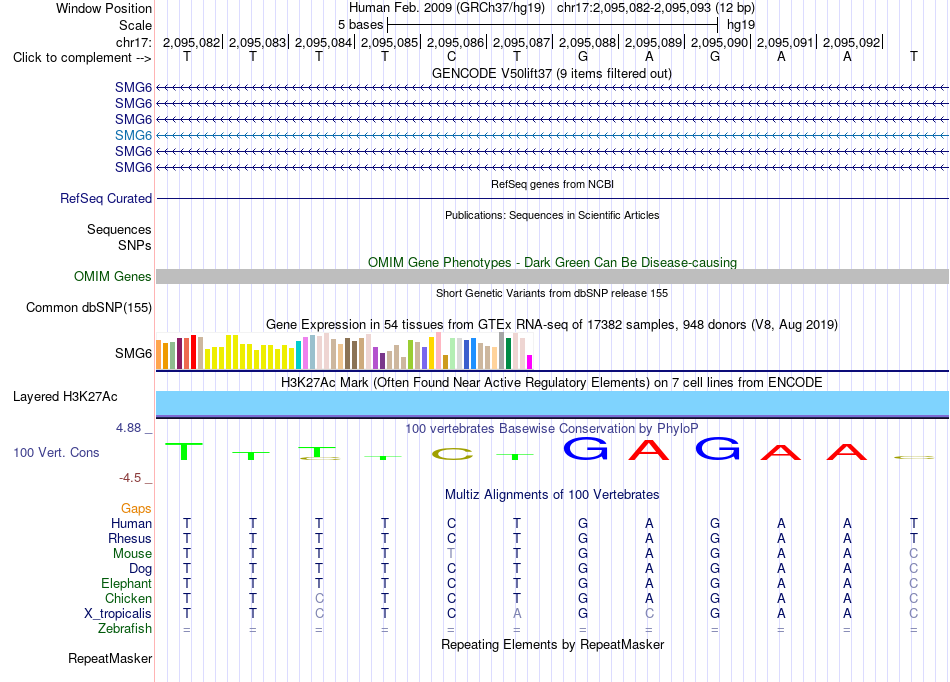Viewport: 950px width, 682px height.
Task: Click the '5 bases' scale bar label
Action: [x=360, y=25]
